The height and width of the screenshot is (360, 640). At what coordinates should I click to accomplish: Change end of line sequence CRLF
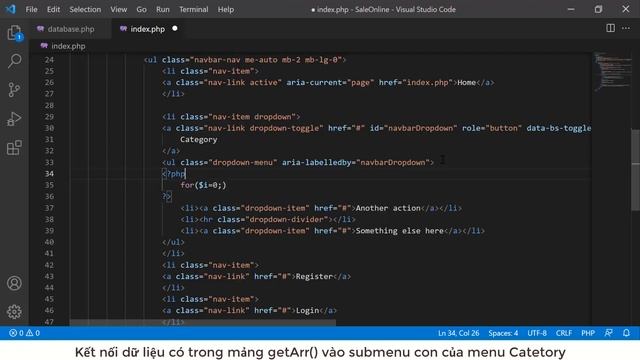point(564,333)
